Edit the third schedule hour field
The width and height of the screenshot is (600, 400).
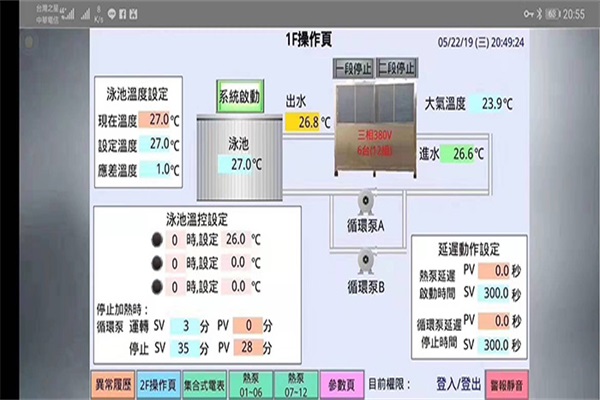coord(175,287)
